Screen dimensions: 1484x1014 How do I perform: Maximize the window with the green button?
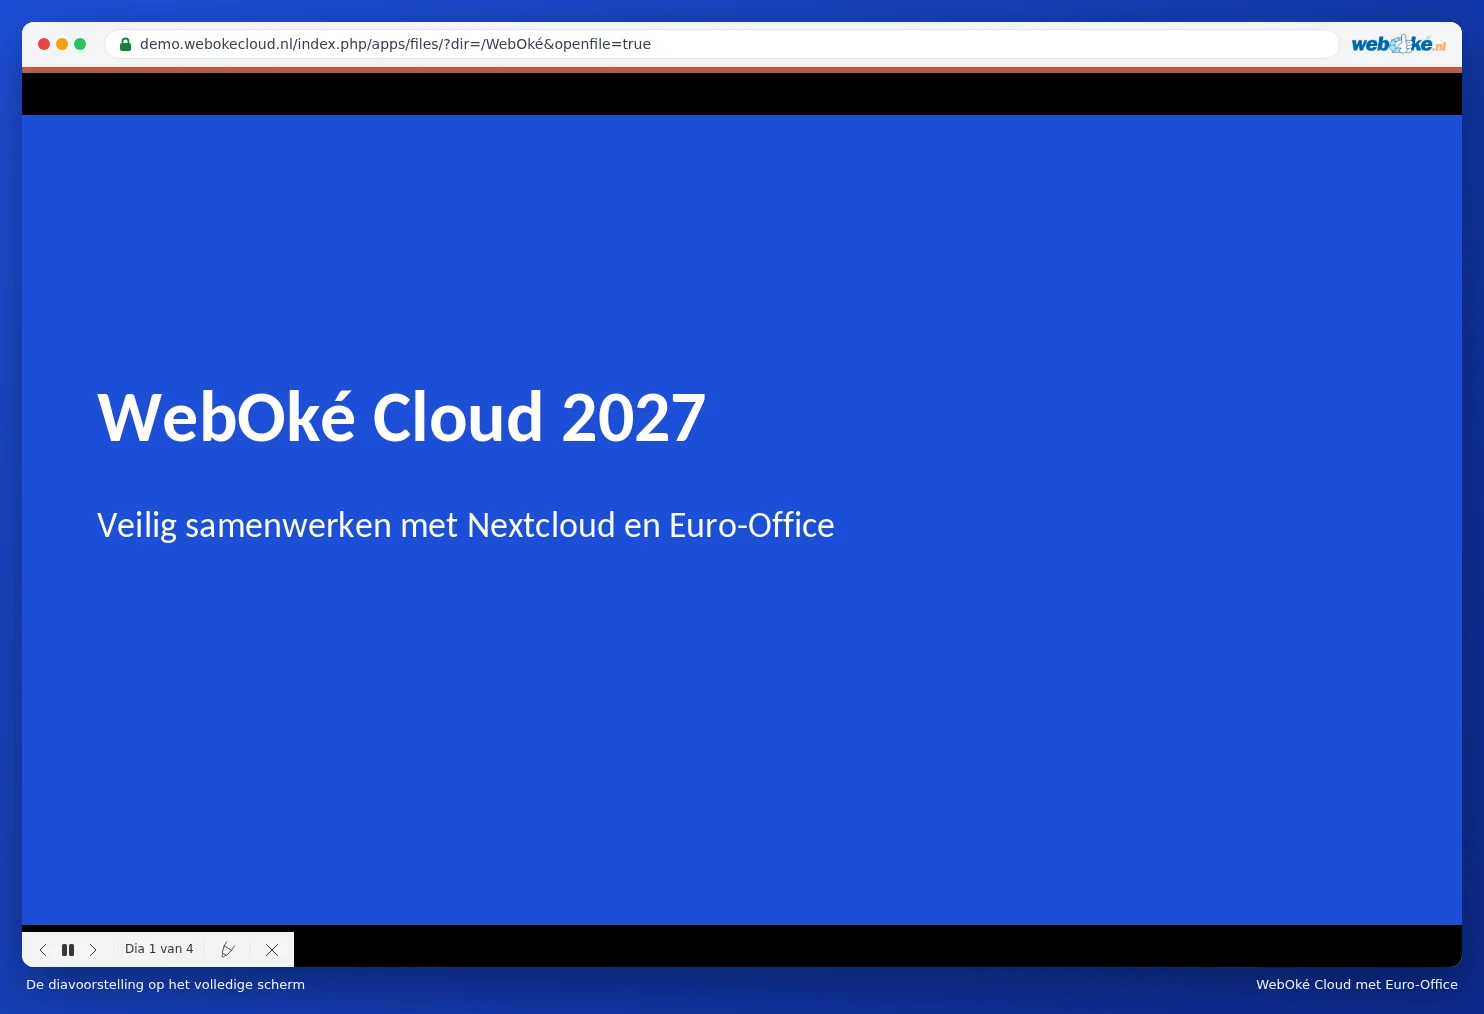[x=80, y=44]
